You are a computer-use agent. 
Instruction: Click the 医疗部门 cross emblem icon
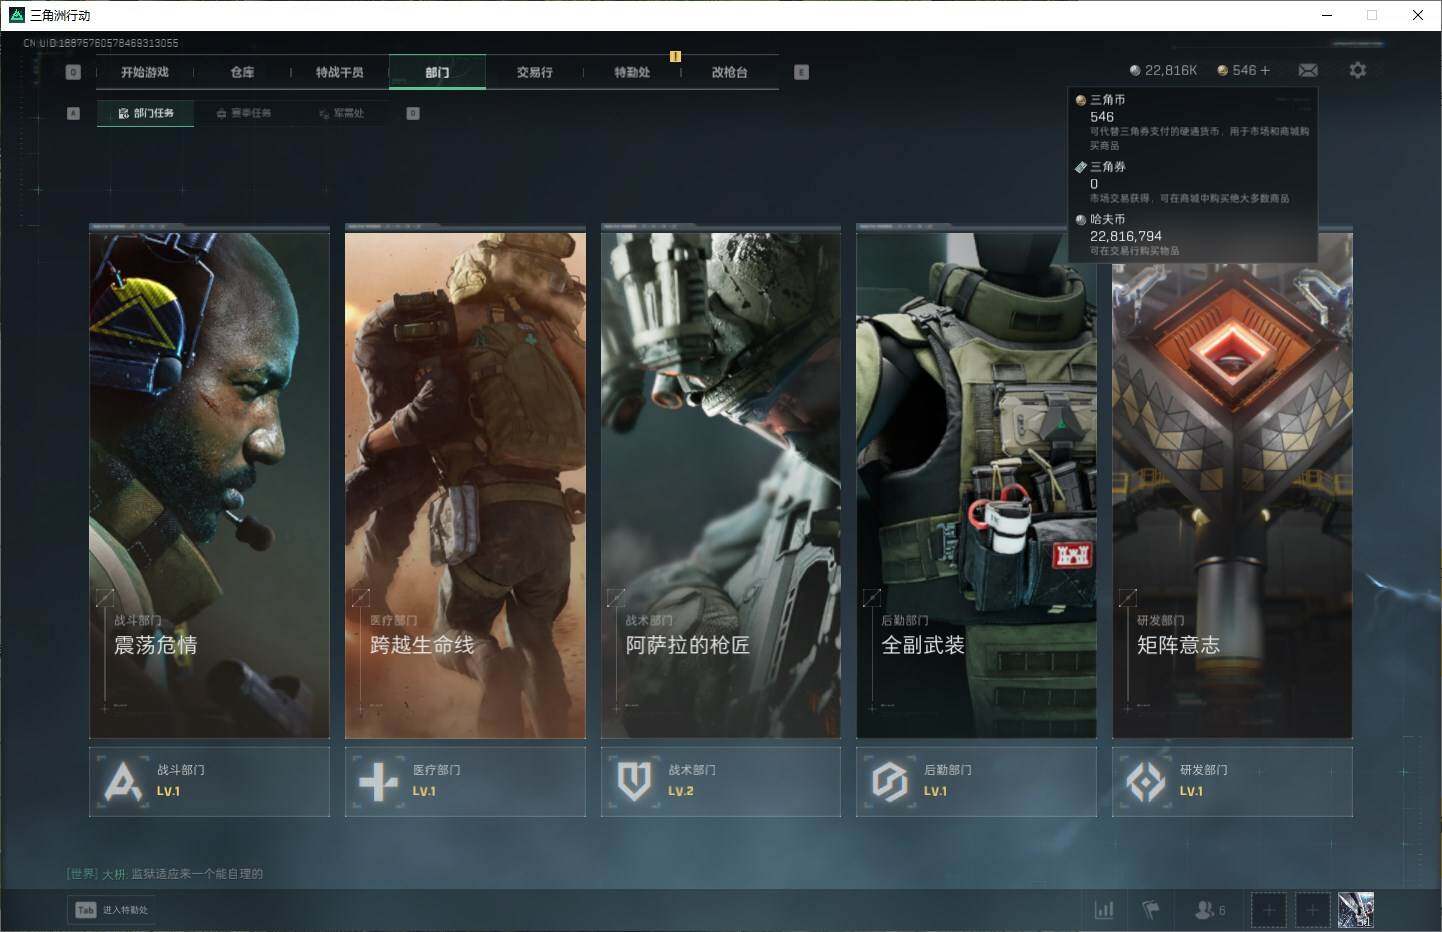tap(378, 781)
